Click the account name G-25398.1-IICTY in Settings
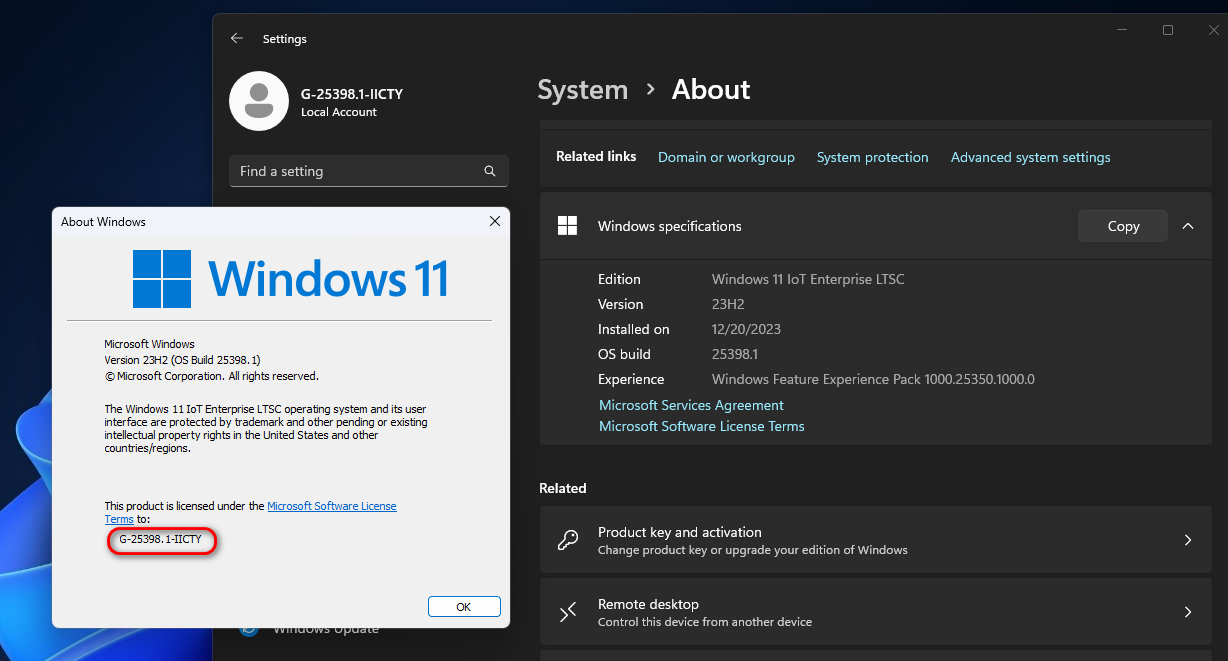Screen dimensions: 1228x661 tap(352, 94)
